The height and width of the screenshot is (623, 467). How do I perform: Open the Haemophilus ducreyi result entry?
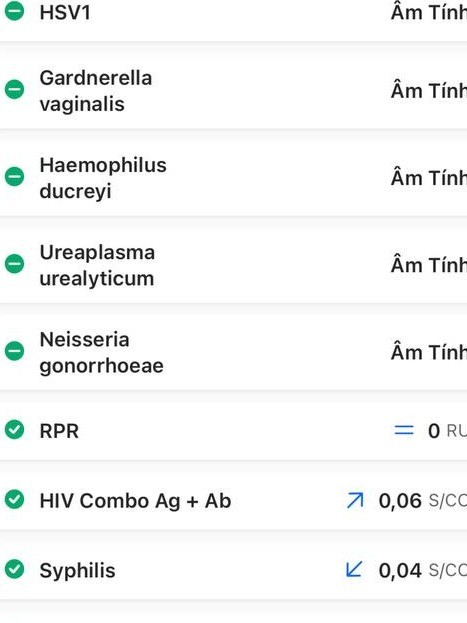tap(233, 176)
